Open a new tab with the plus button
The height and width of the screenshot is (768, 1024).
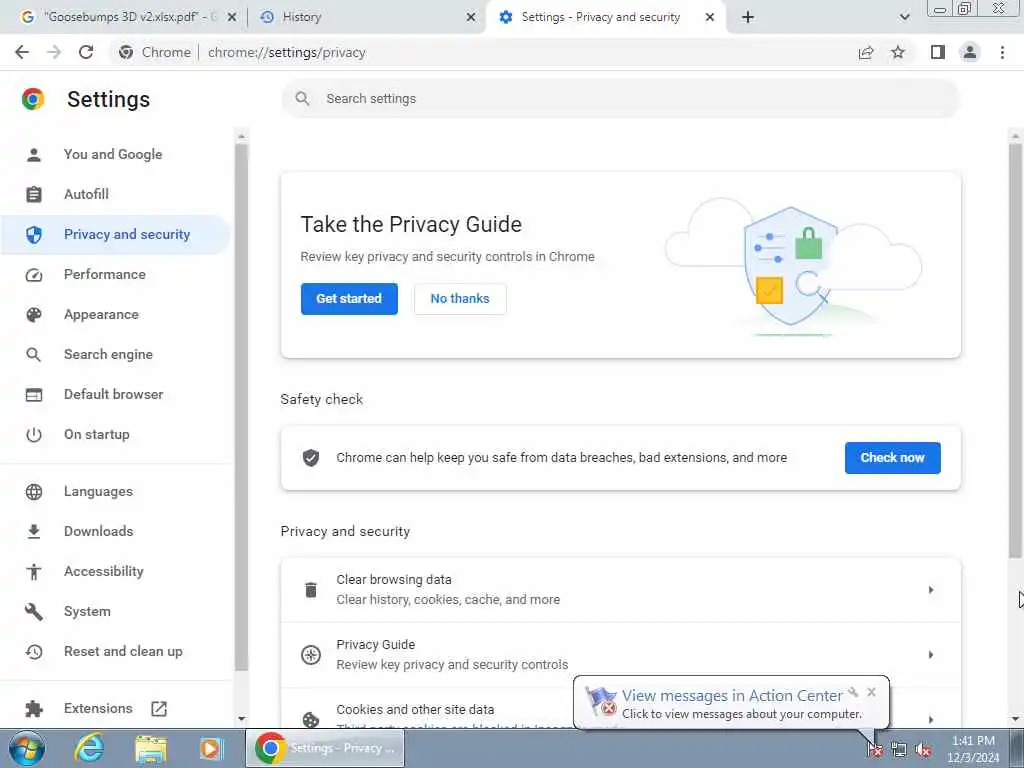tap(748, 17)
